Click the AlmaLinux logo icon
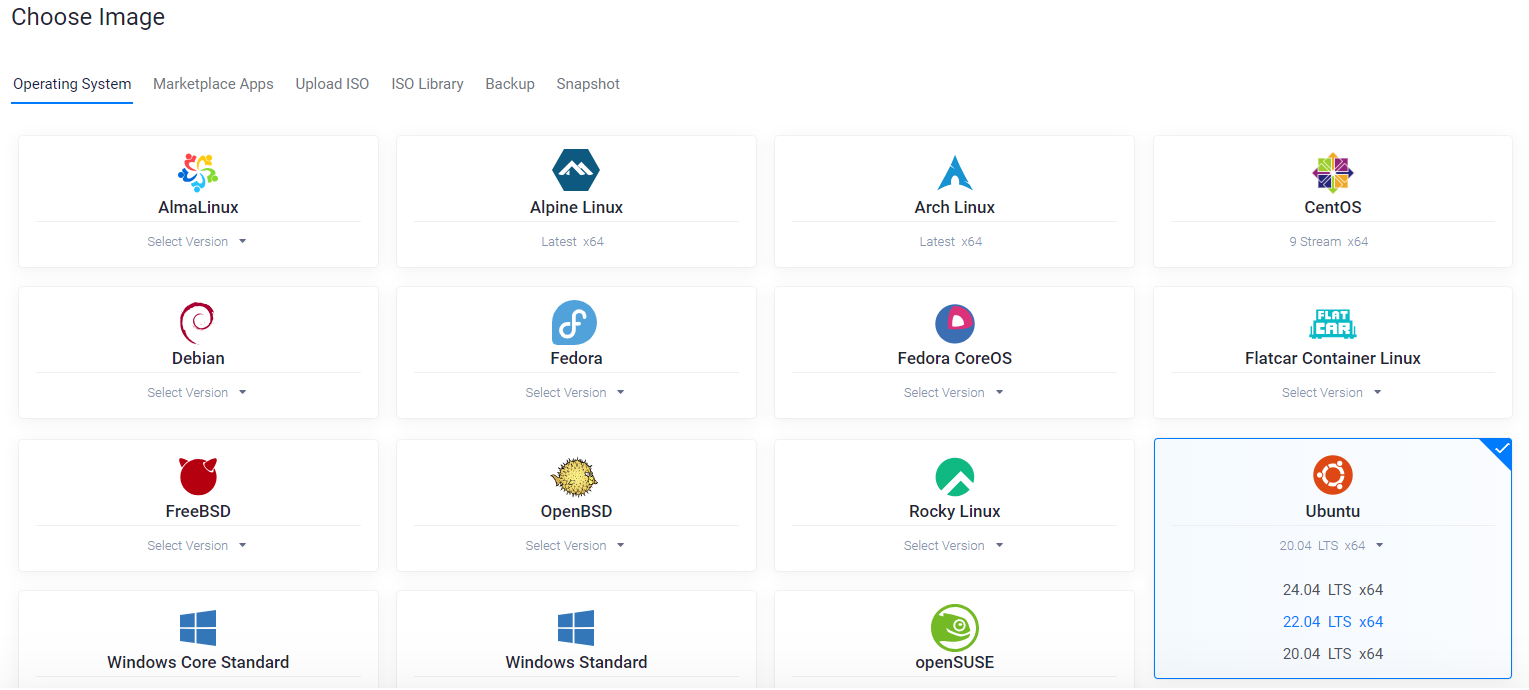1529x690 pixels. (198, 173)
